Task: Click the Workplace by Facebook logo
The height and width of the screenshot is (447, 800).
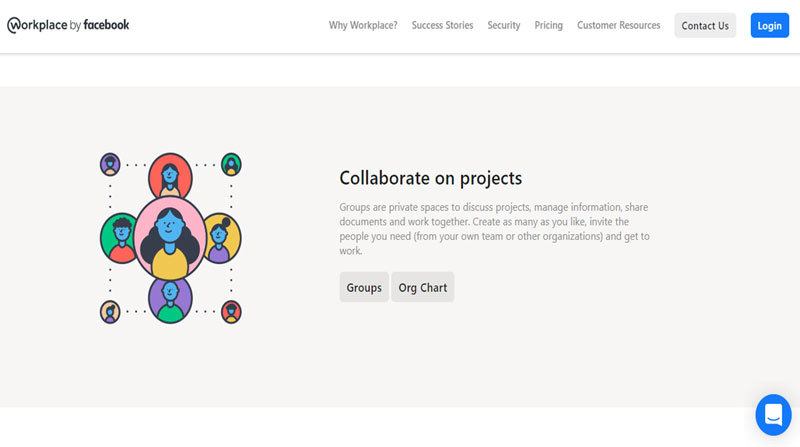Action: 68,25
